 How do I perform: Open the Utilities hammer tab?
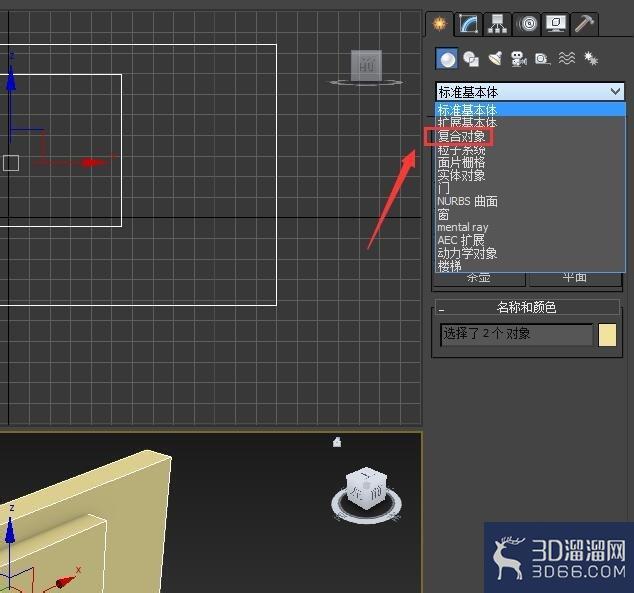click(584, 24)
